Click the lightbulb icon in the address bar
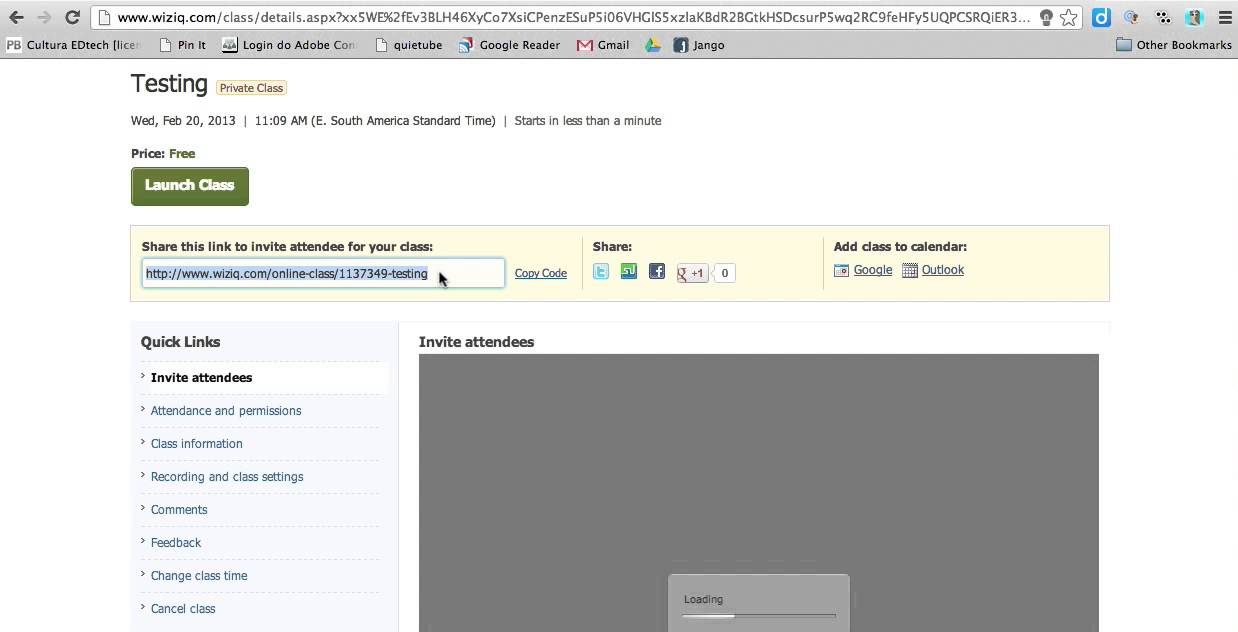This screenshot has width=1238, height=632. click(x=1046, y=17)
